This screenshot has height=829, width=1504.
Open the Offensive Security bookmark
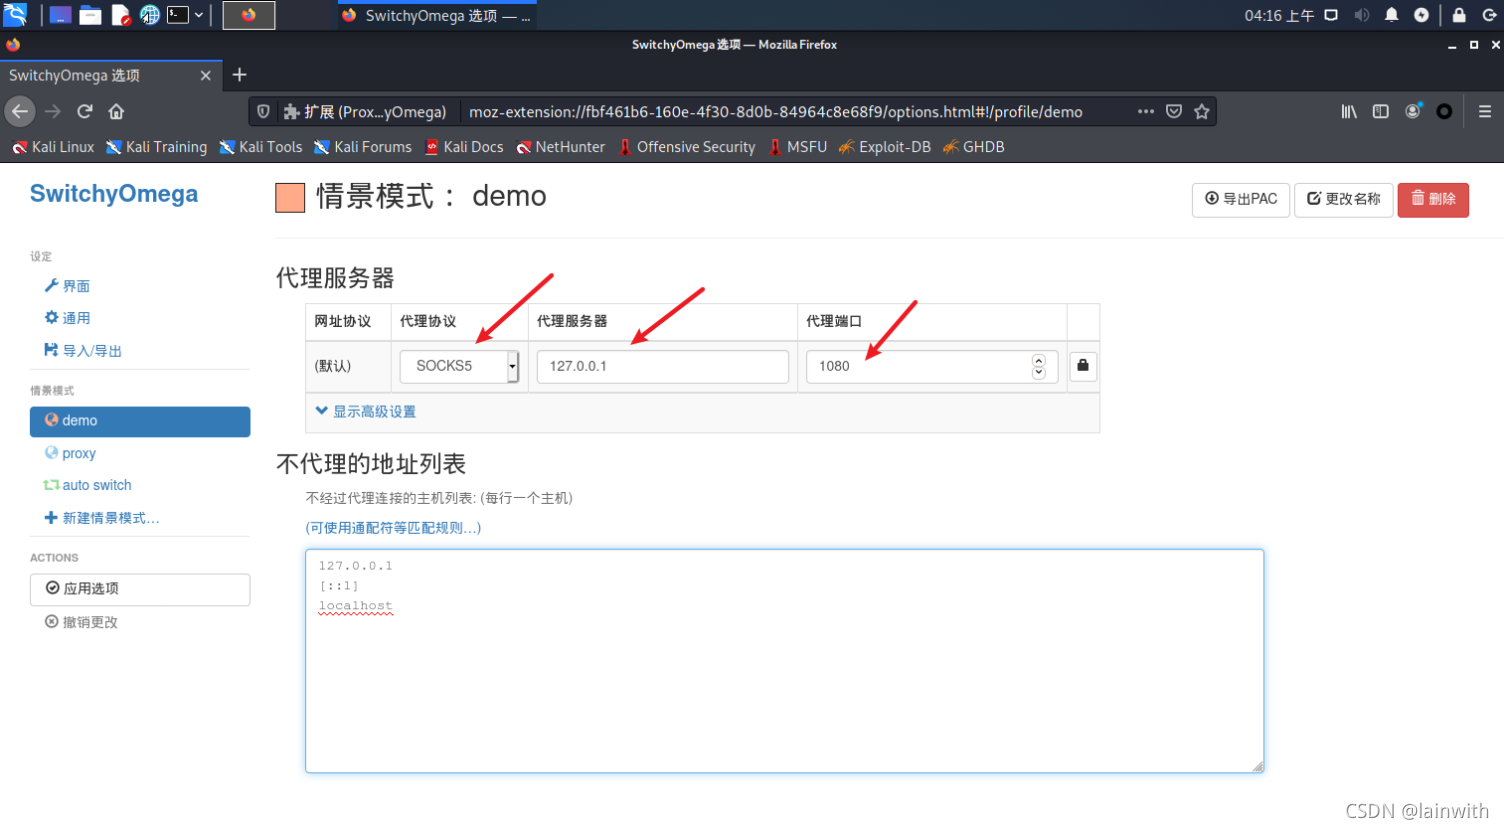687,147
